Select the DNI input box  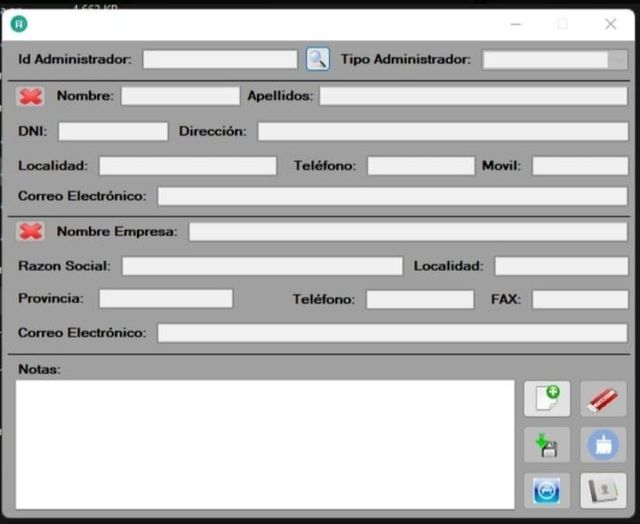click(x=113, y=131)
